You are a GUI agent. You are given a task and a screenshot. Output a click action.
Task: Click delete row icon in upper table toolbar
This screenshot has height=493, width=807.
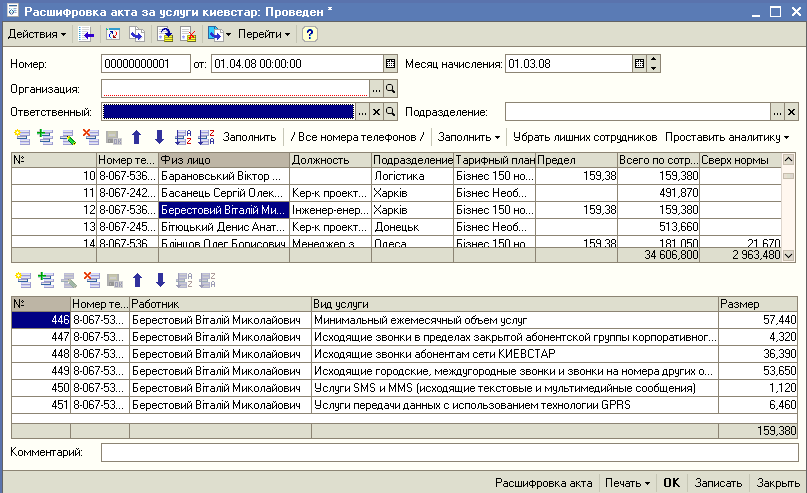91,136
